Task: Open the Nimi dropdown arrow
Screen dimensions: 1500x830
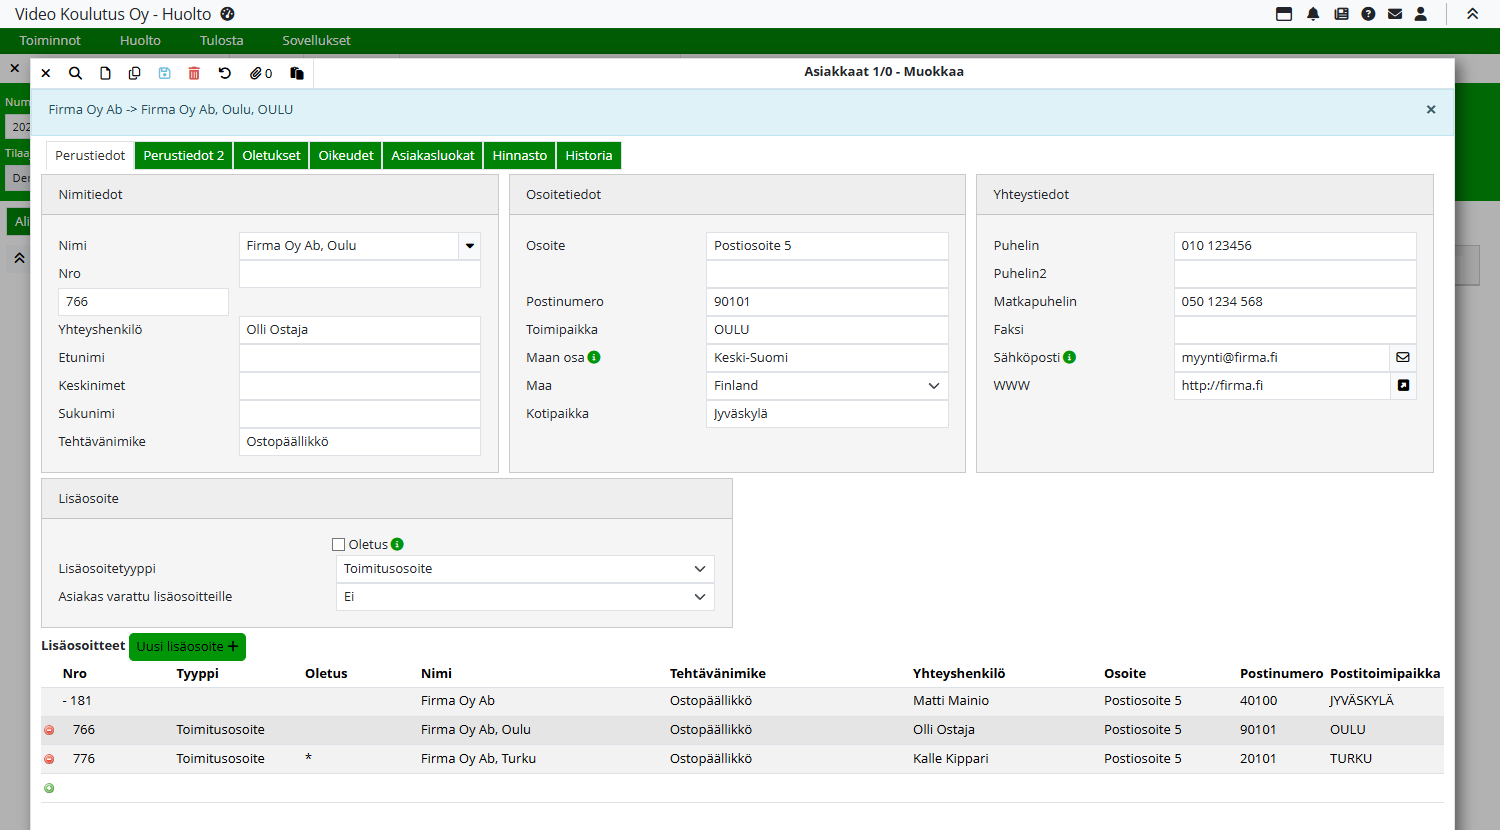Action: click(x=469, y=246)
